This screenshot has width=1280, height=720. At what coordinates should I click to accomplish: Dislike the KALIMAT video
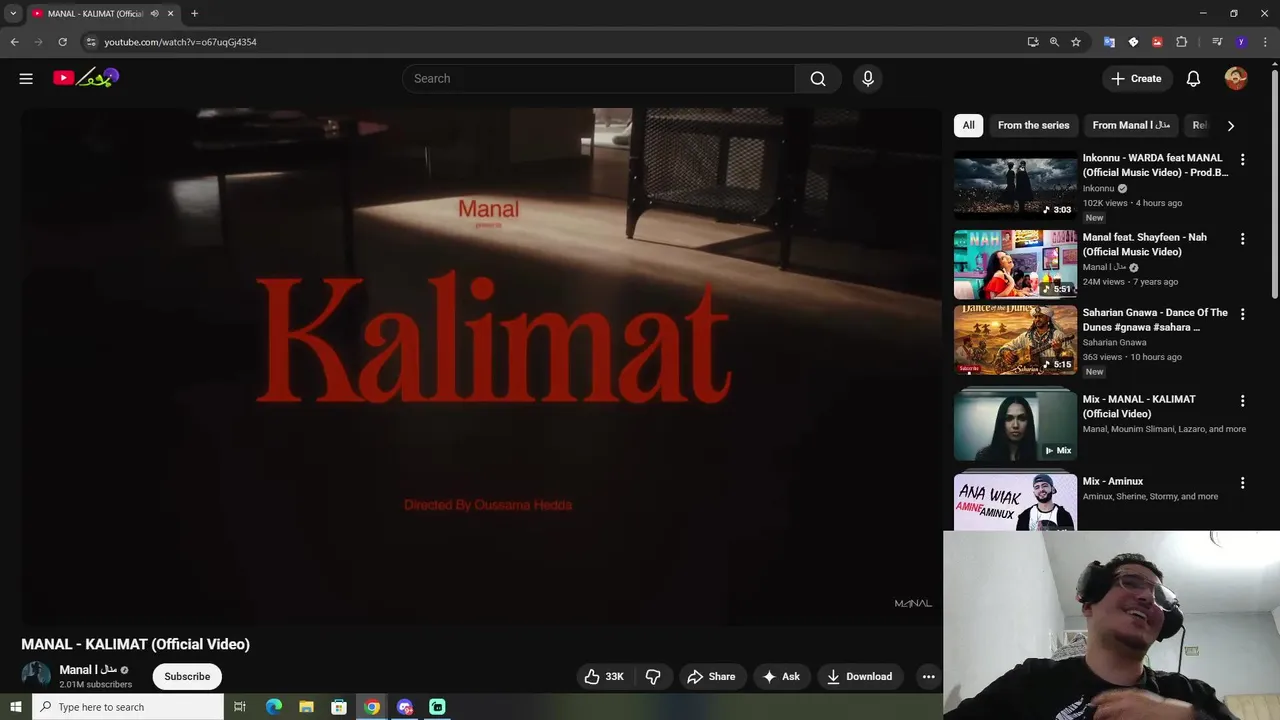(653, 676)
